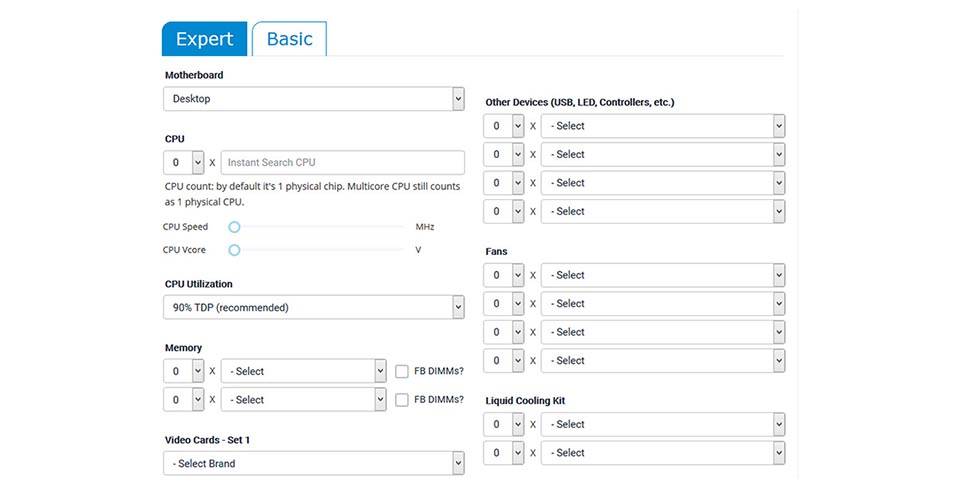Image resolution: width=960 pixels, height=489 pixels.
Task: Open second Liquid Cooling Kit quantity dropdown
Action: pyautogui.click(x=504, y=452)
